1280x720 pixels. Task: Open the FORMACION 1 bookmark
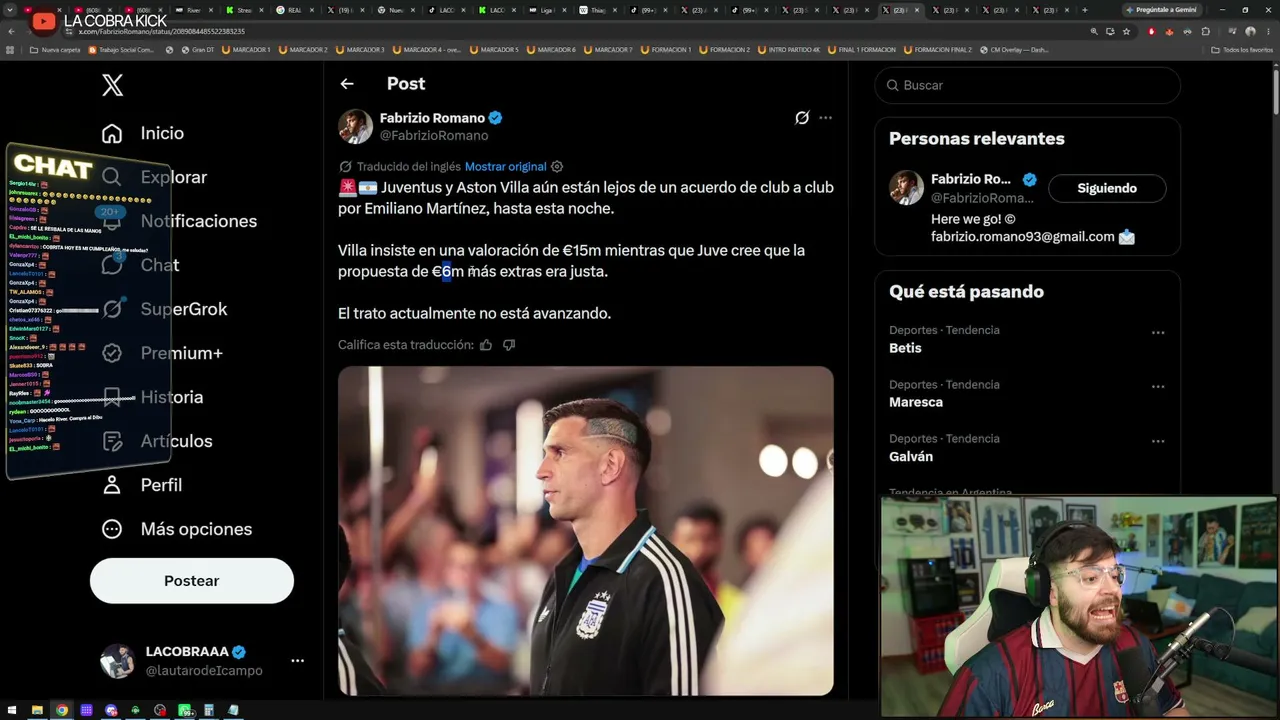(665, 50)
